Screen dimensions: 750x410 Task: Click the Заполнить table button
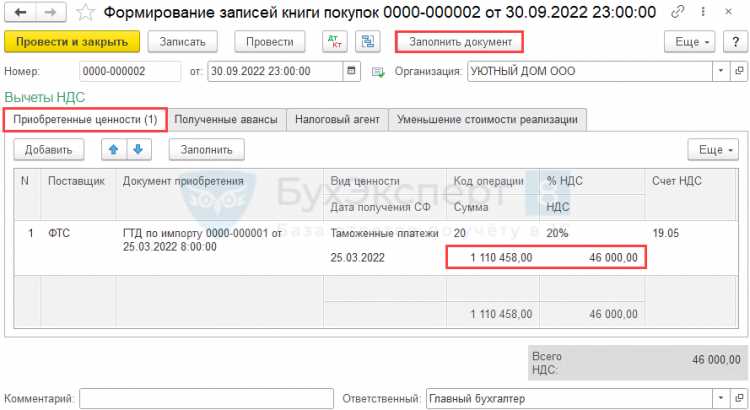[207, 150]
